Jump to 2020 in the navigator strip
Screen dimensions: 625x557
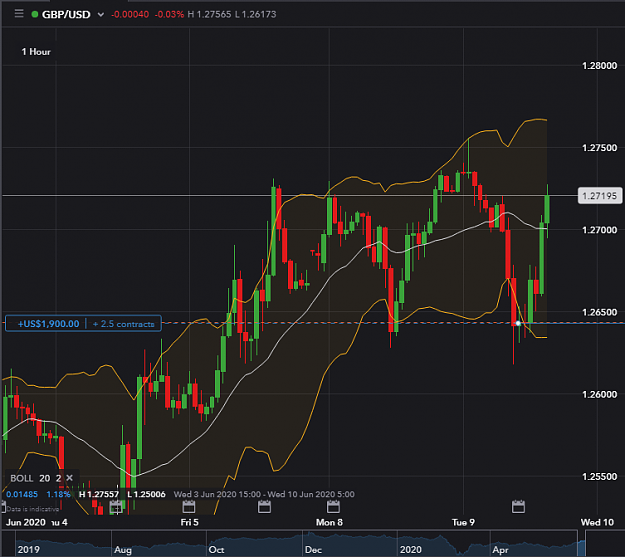(411, 550)
